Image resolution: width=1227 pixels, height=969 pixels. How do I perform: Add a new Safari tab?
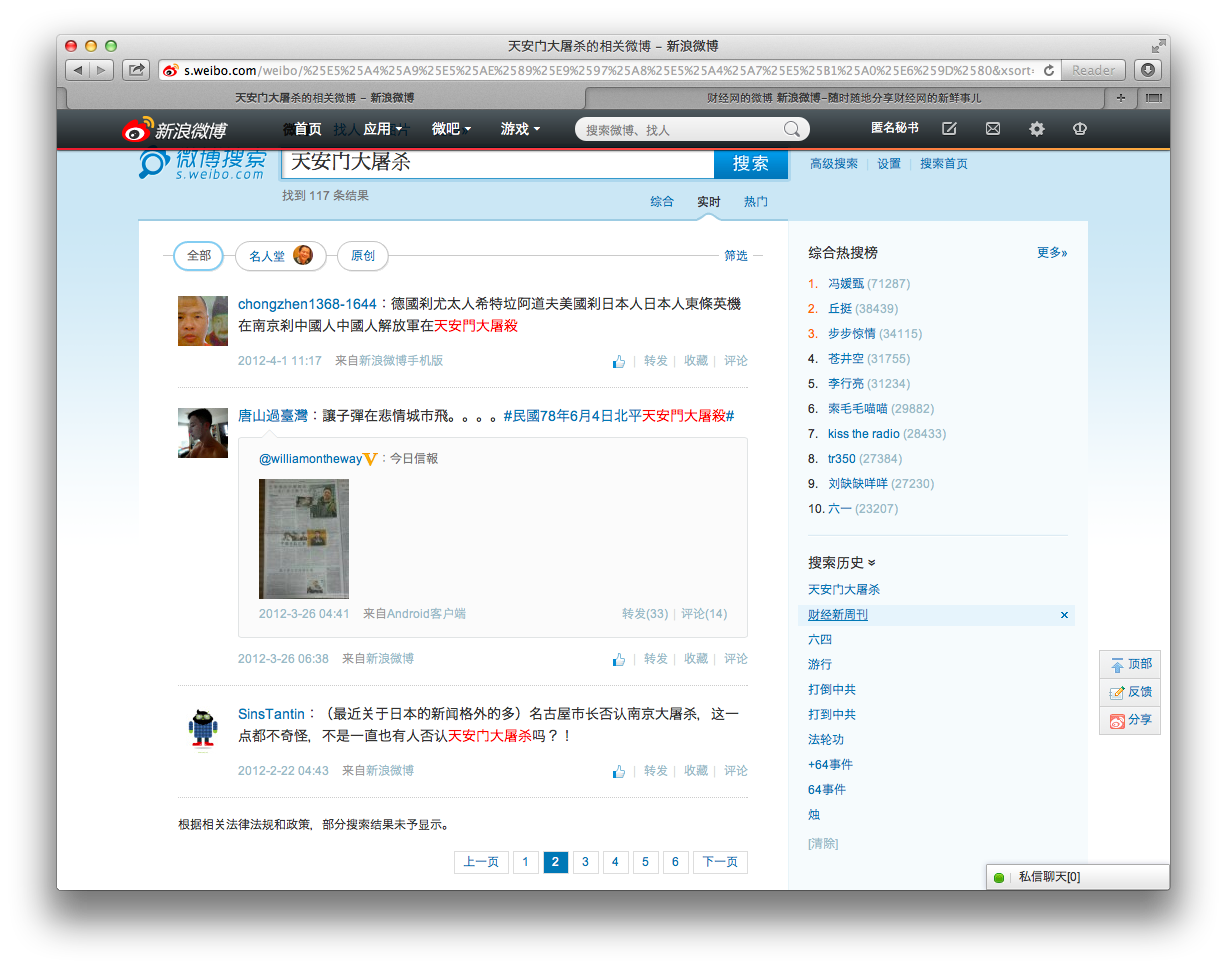click(x=1120, y=98)
